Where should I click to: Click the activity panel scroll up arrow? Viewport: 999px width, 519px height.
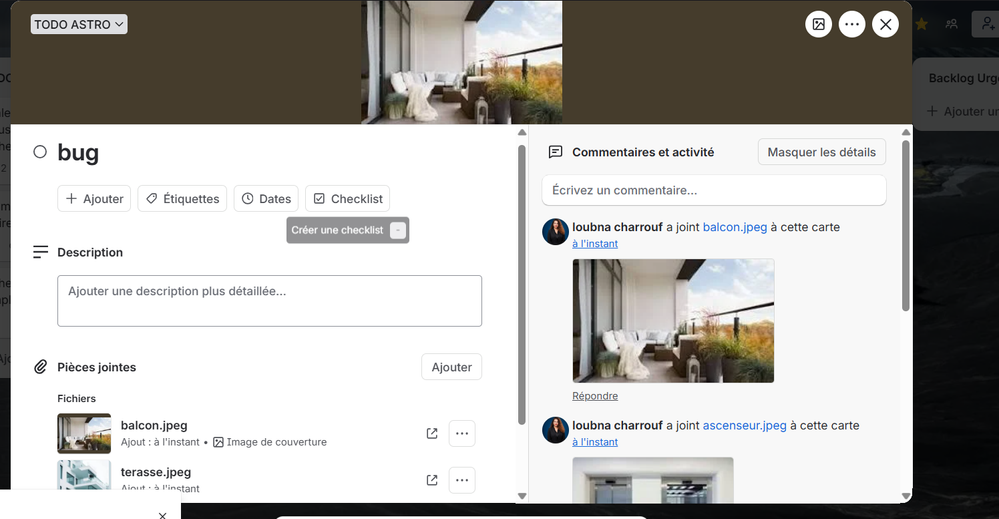tap(906, 132)
